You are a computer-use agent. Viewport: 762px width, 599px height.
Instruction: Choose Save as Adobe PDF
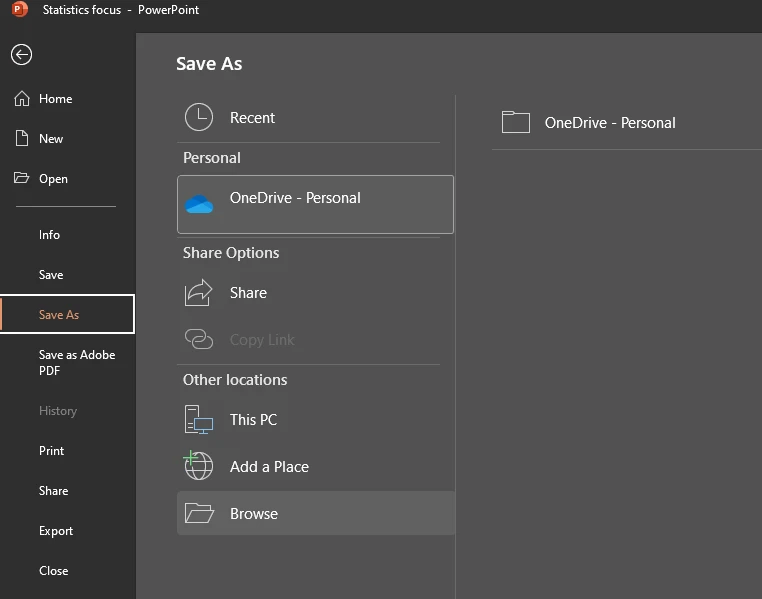[x=68, y=362]
